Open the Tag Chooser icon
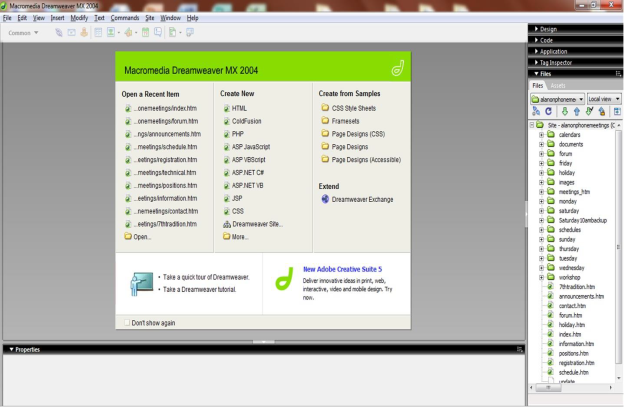 190,33
